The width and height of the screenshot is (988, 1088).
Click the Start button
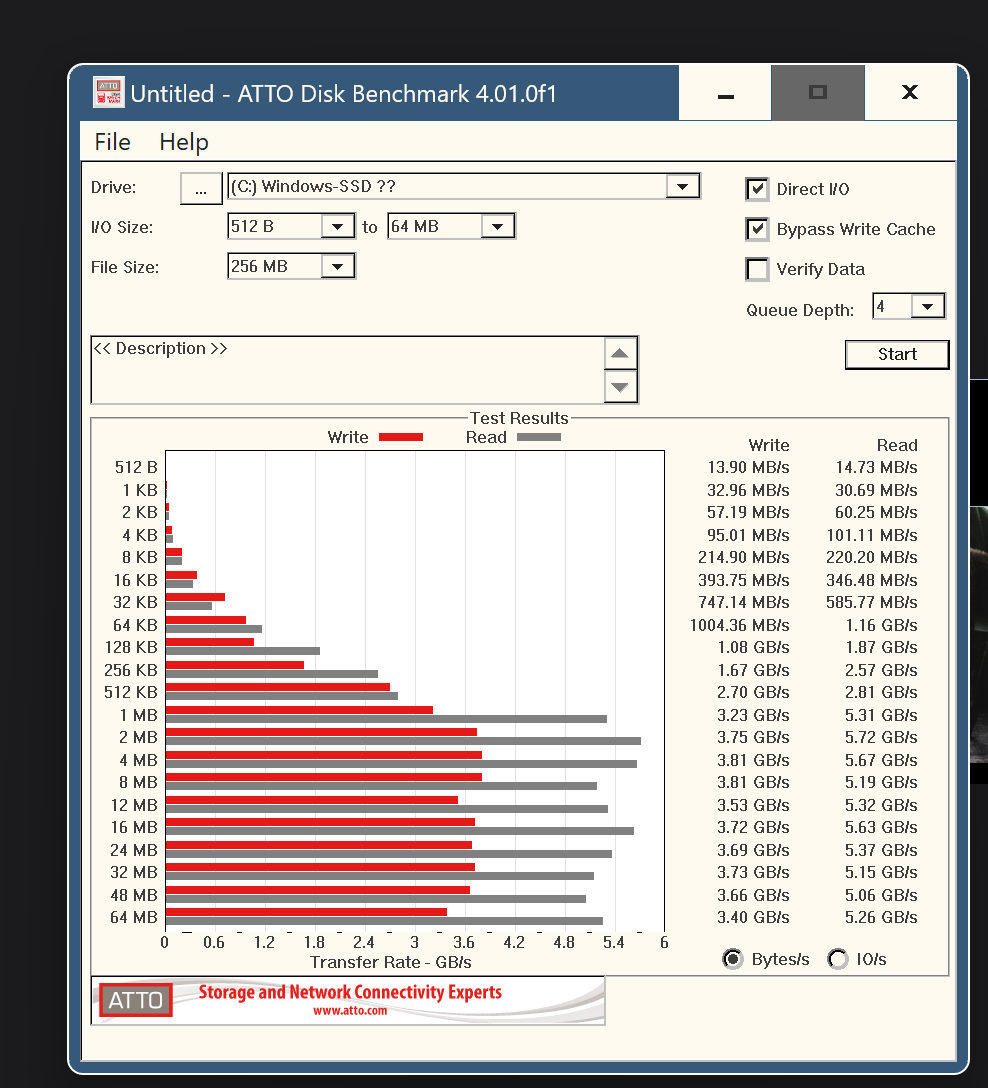coord(897,355)
